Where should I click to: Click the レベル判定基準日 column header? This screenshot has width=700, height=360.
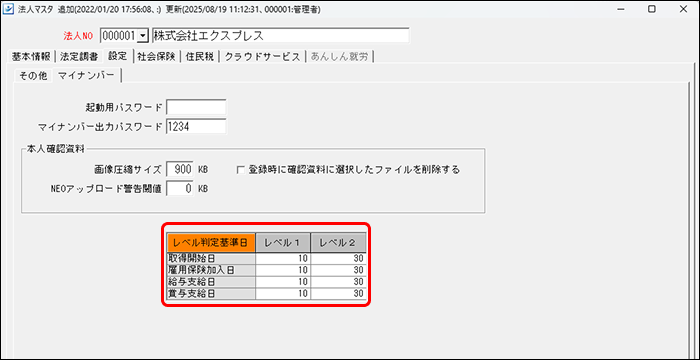pyautogui.click(x=211, y=243)
